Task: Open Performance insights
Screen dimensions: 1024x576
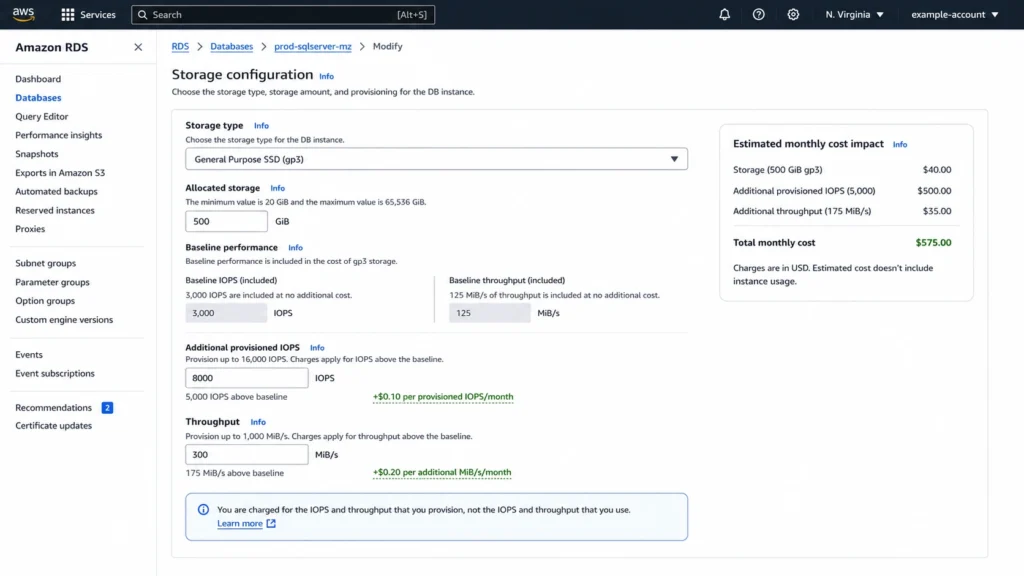Action: [x=59, y=135]
